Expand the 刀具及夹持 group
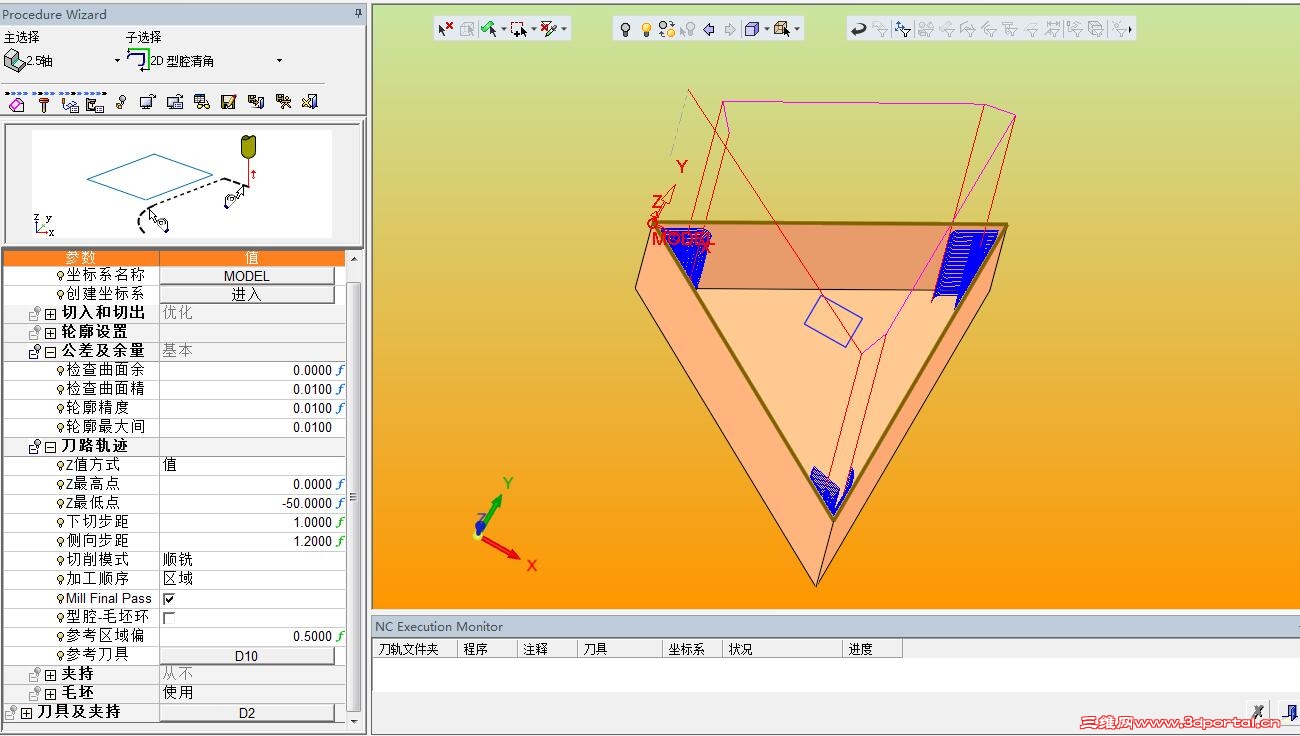The width and height of the screenshot is (1300, 736). 27,713
